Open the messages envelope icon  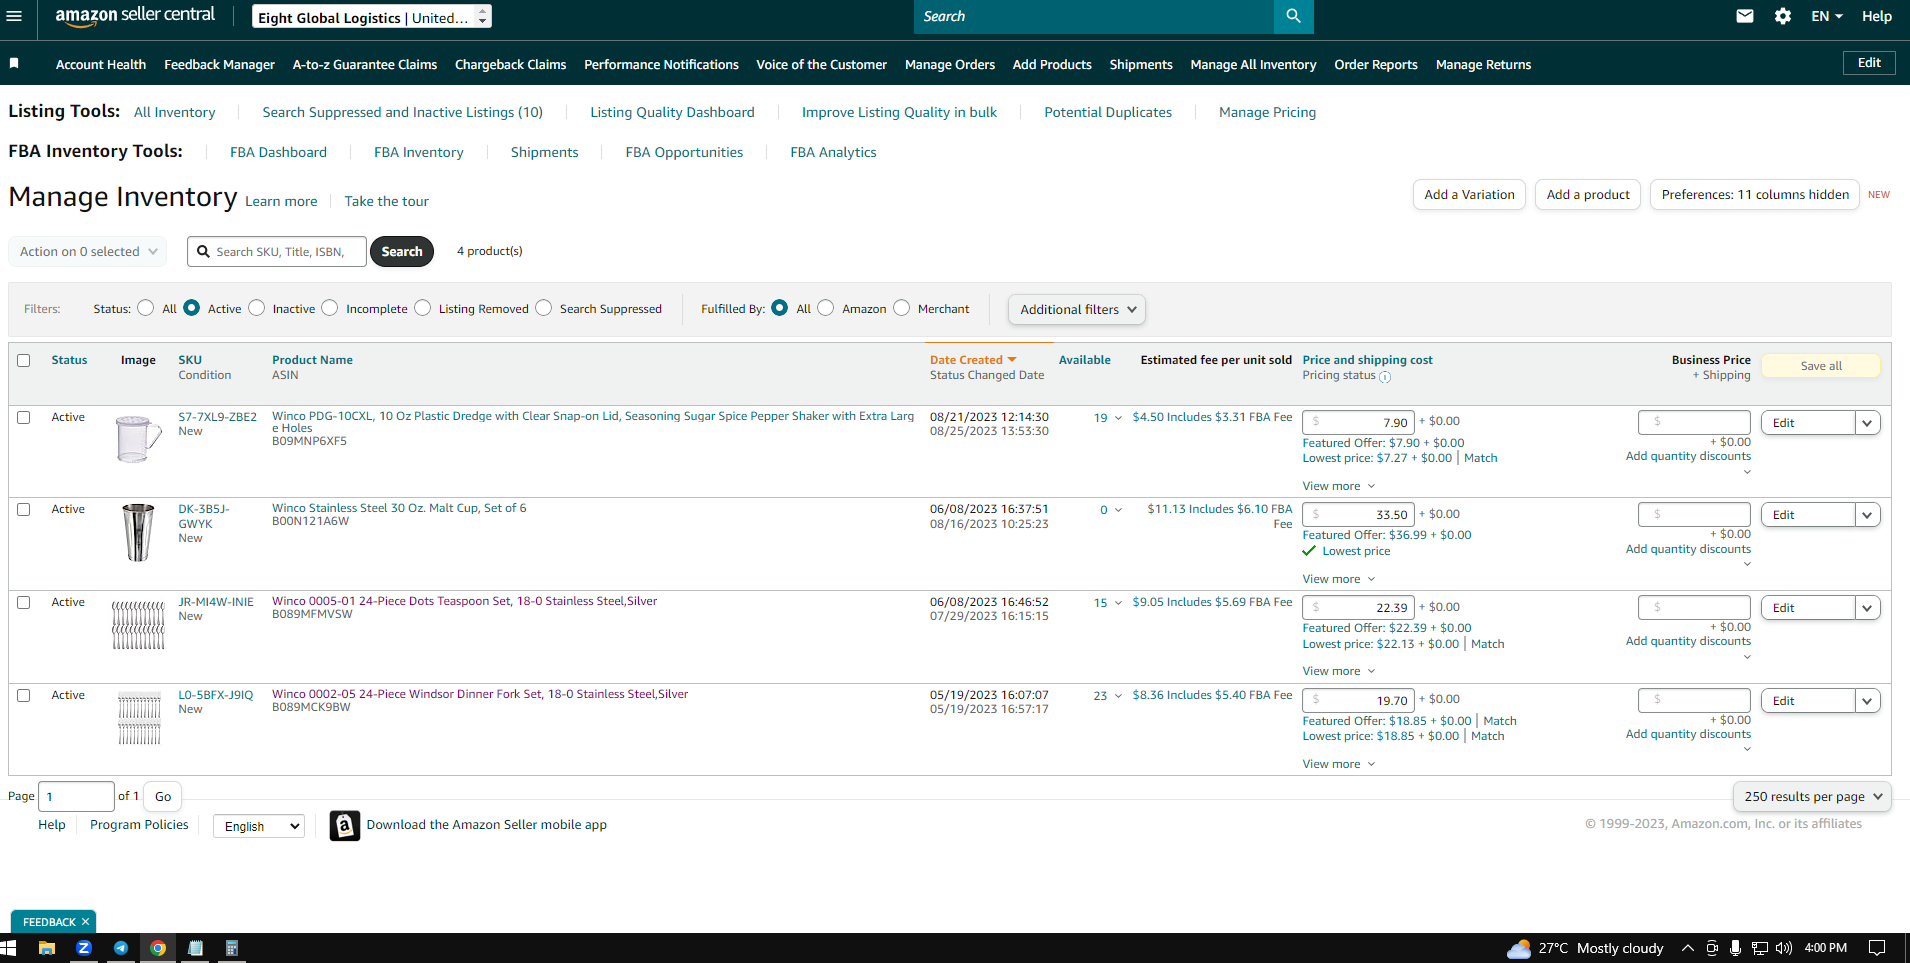(1745, 16)
